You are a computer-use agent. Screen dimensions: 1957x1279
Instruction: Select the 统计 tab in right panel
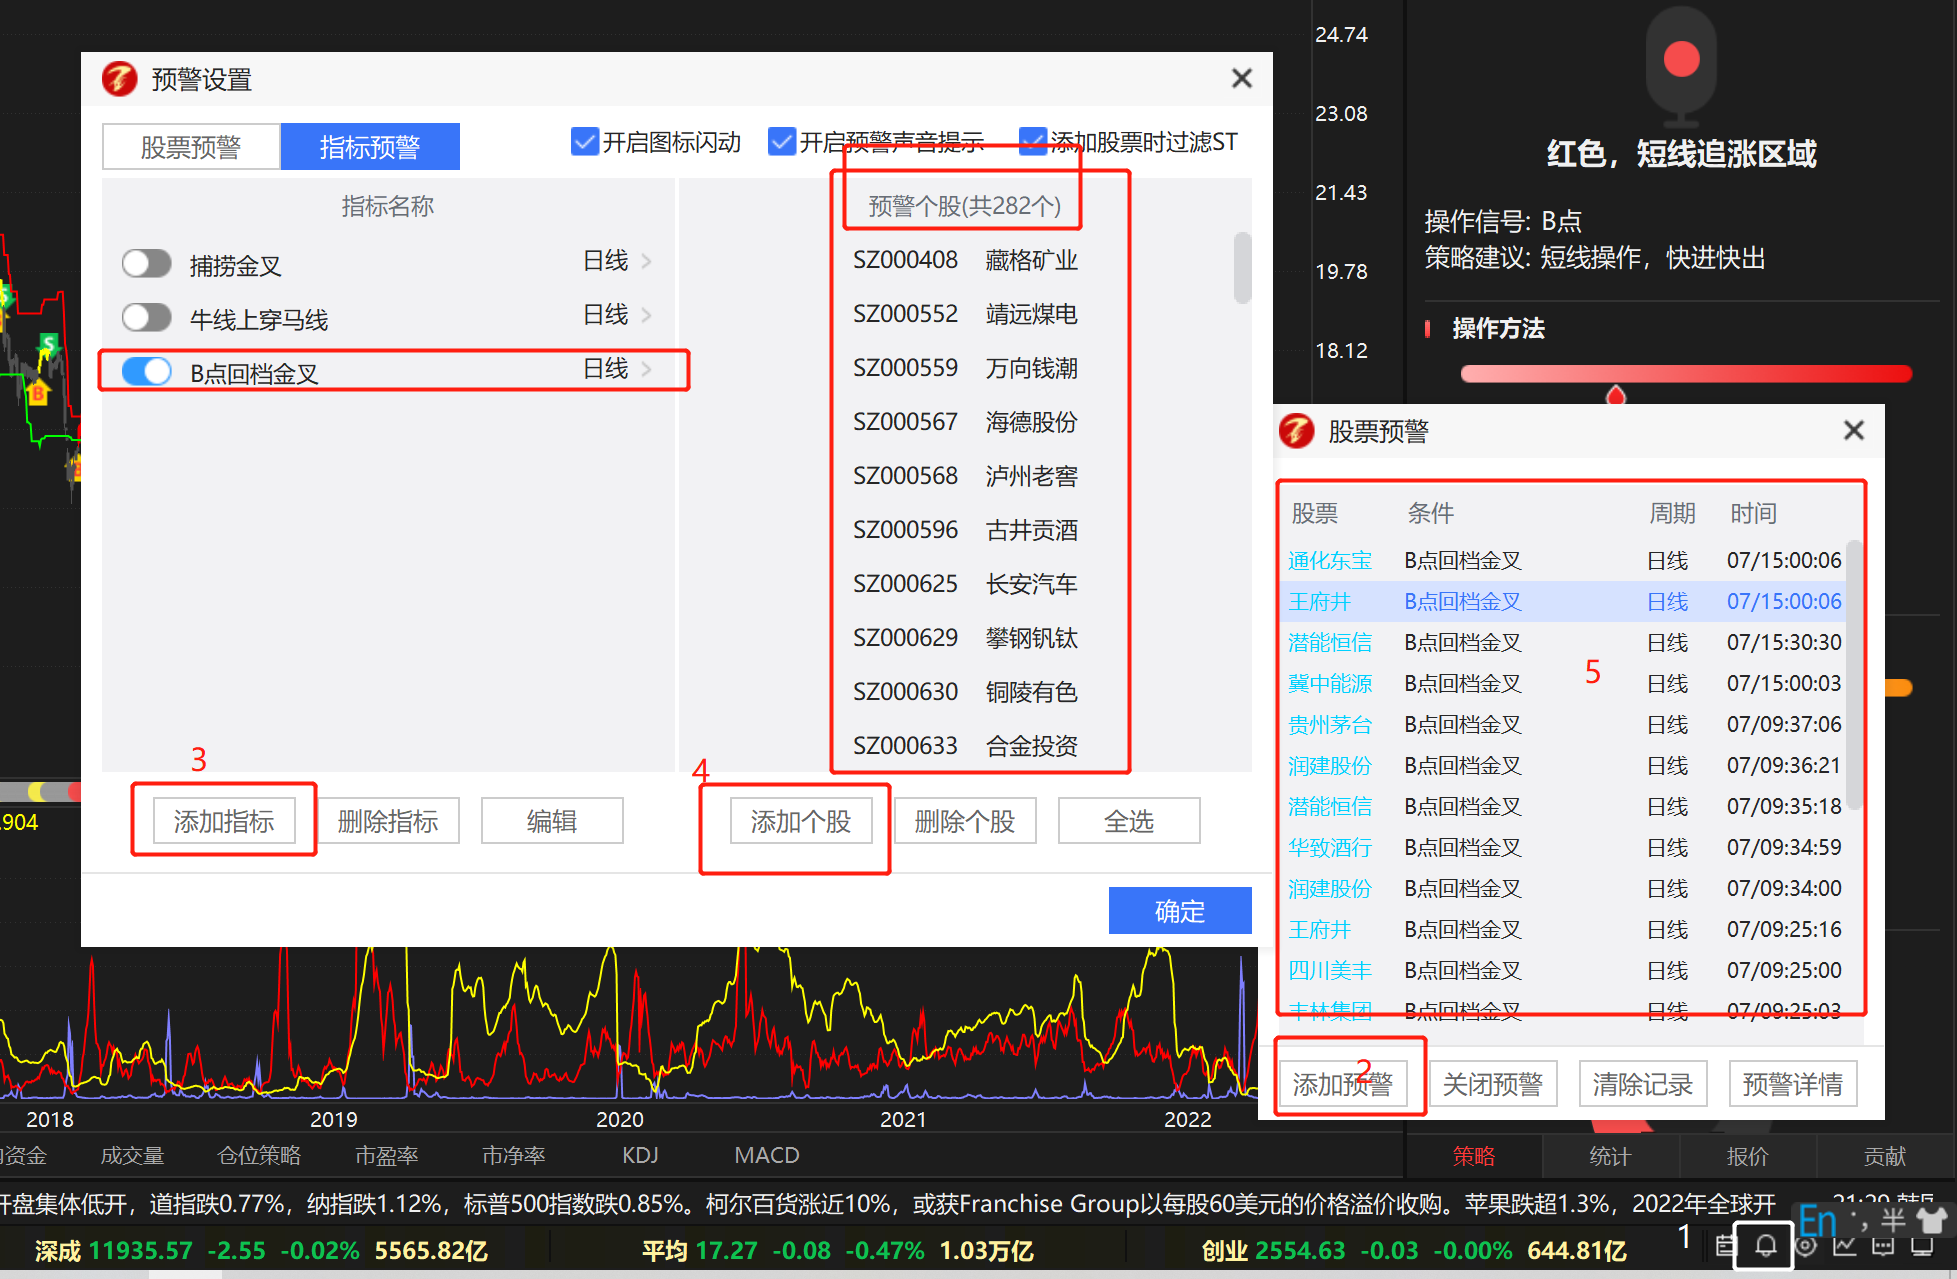pos(1610,1156)
